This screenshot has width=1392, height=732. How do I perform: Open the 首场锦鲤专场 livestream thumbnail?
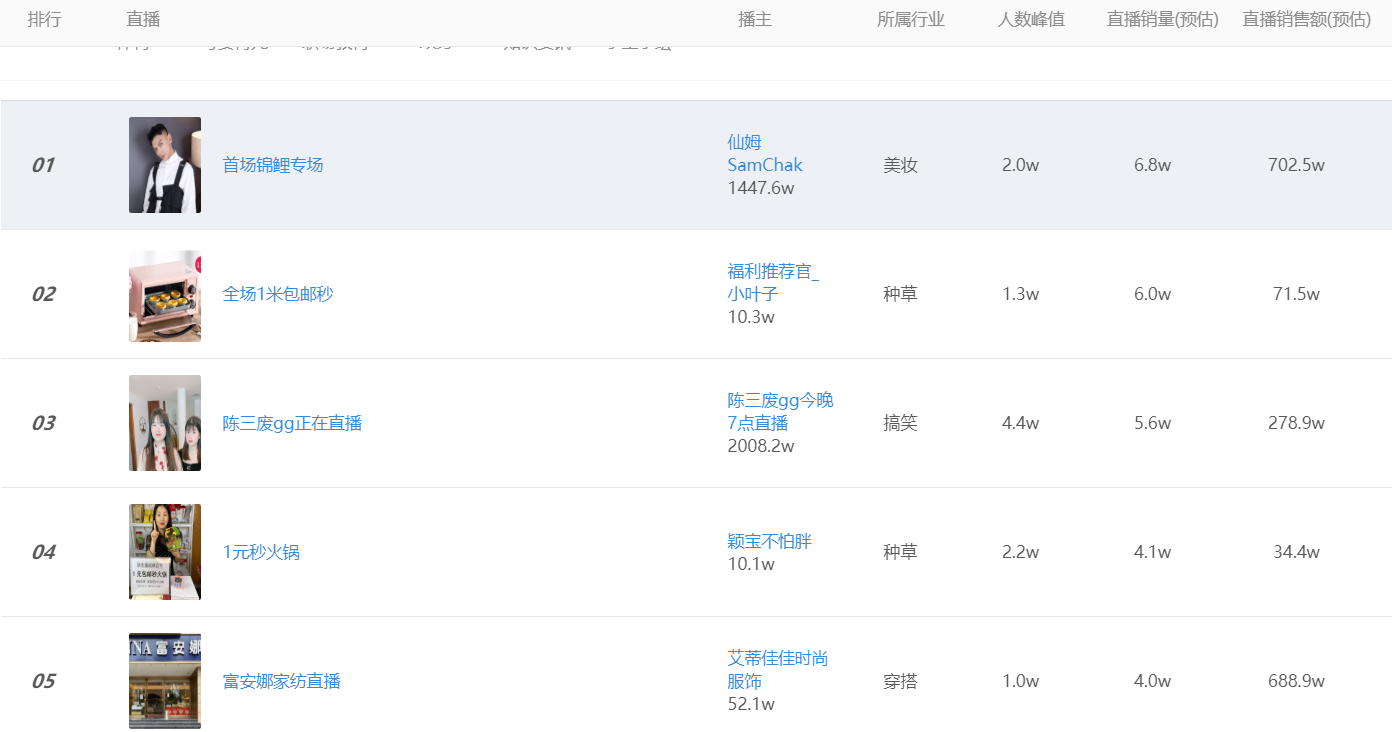click(165, 165)
